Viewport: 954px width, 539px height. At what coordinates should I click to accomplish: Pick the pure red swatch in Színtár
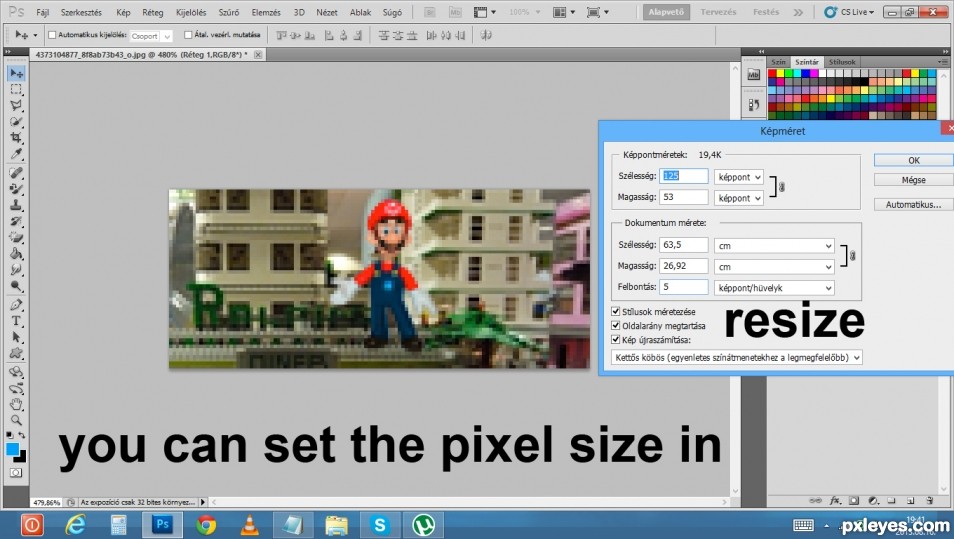[772, 74]
